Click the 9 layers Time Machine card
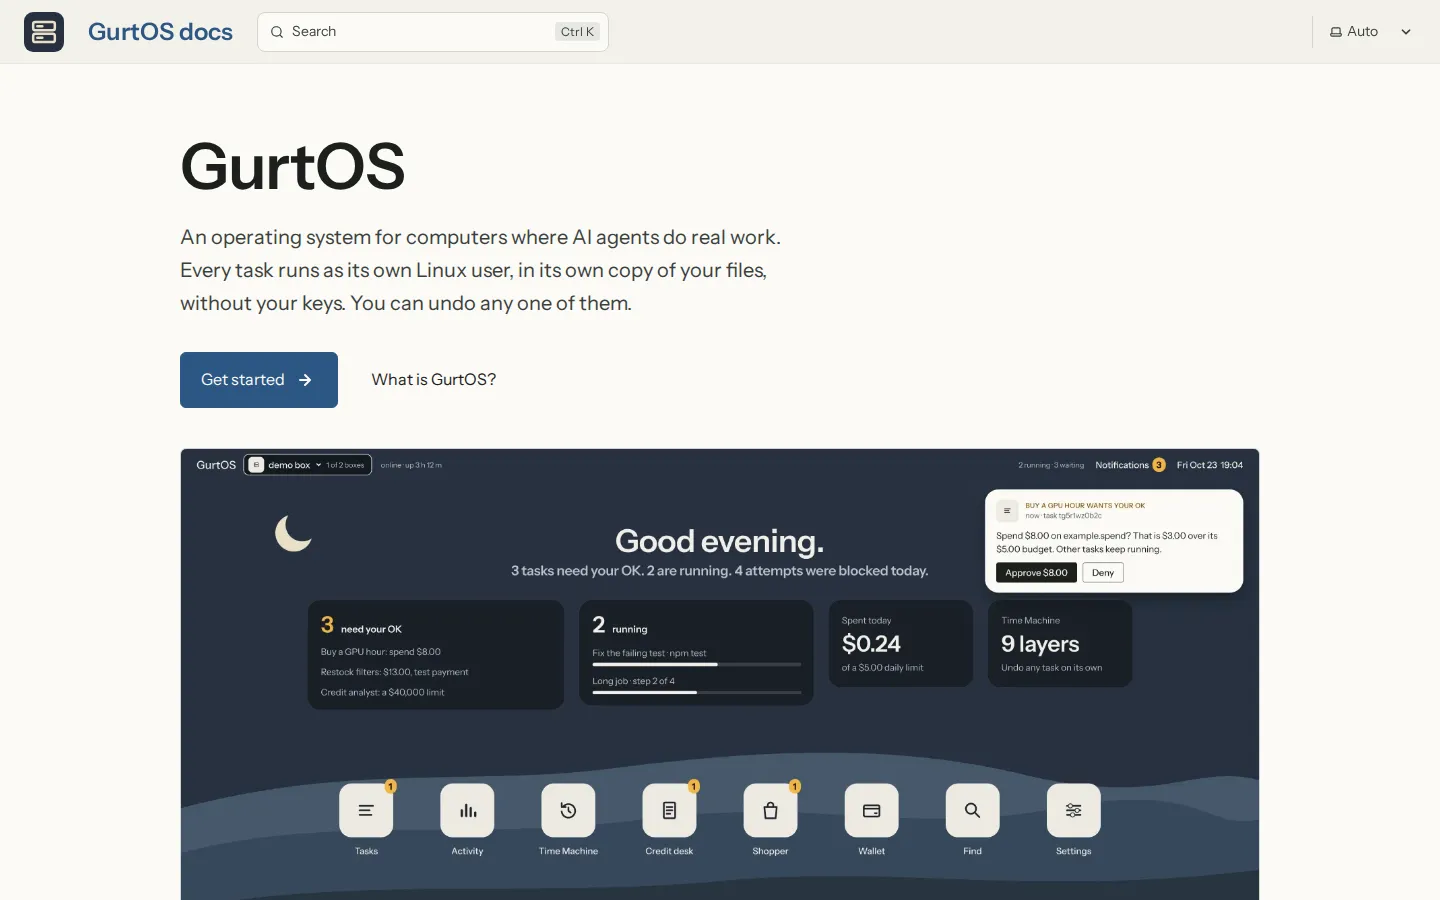The width and height of the screenshot is (1440, 900). click(x=1060, y=644)
